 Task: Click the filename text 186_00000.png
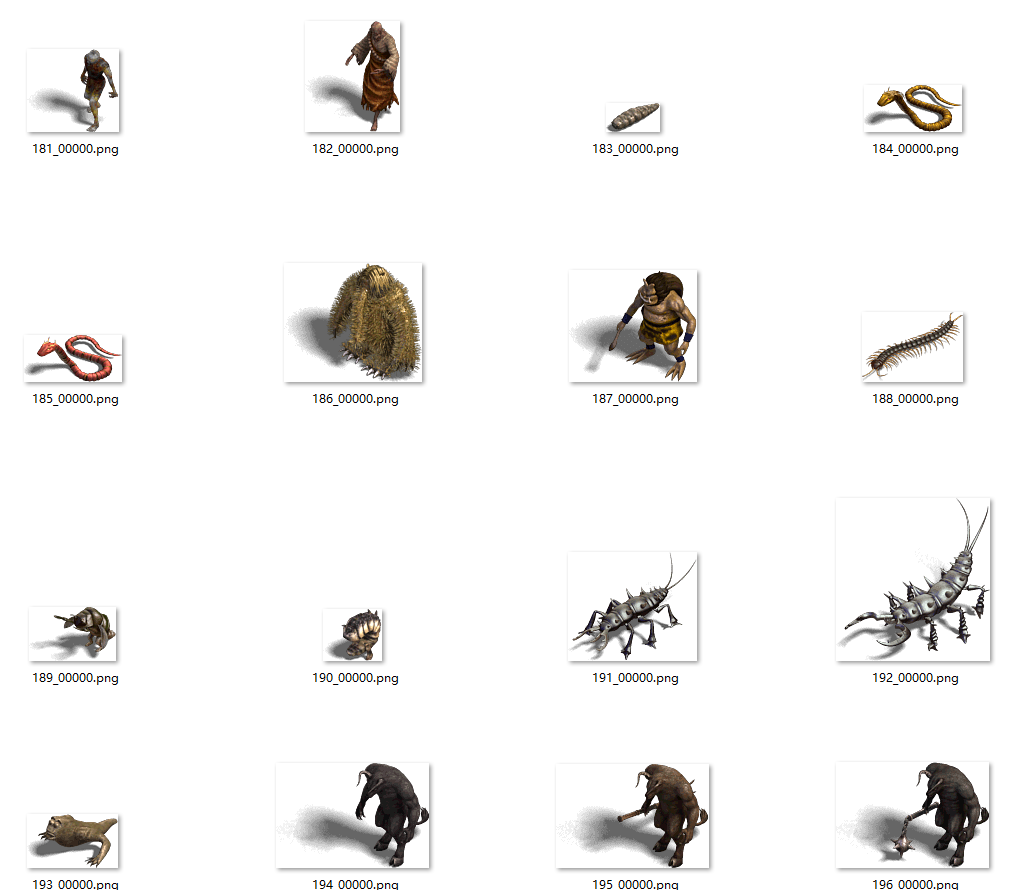pos(355,399)
